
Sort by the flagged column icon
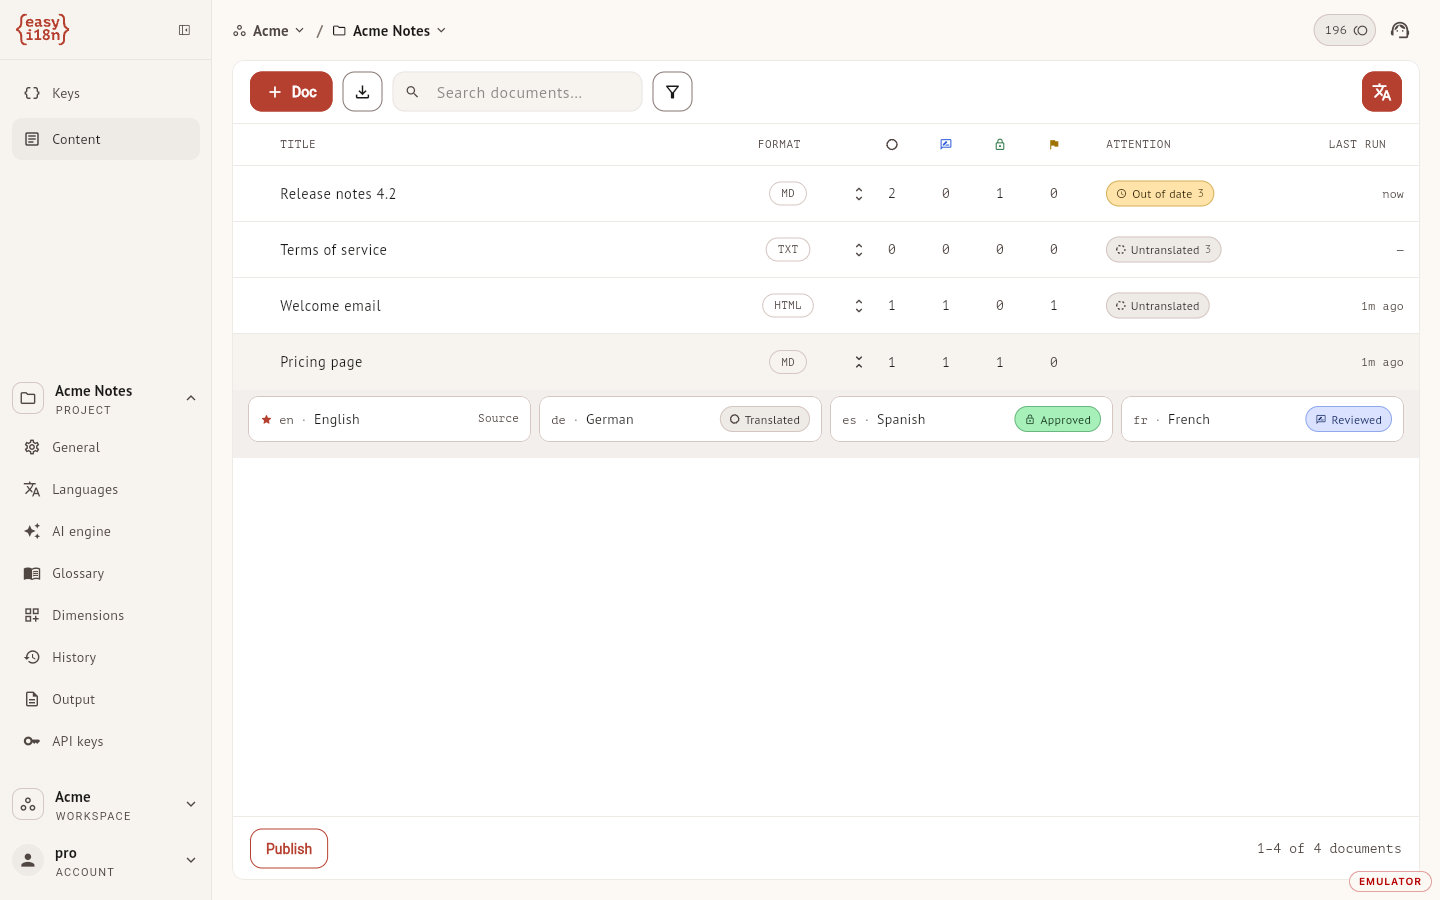pos(1053,145)
